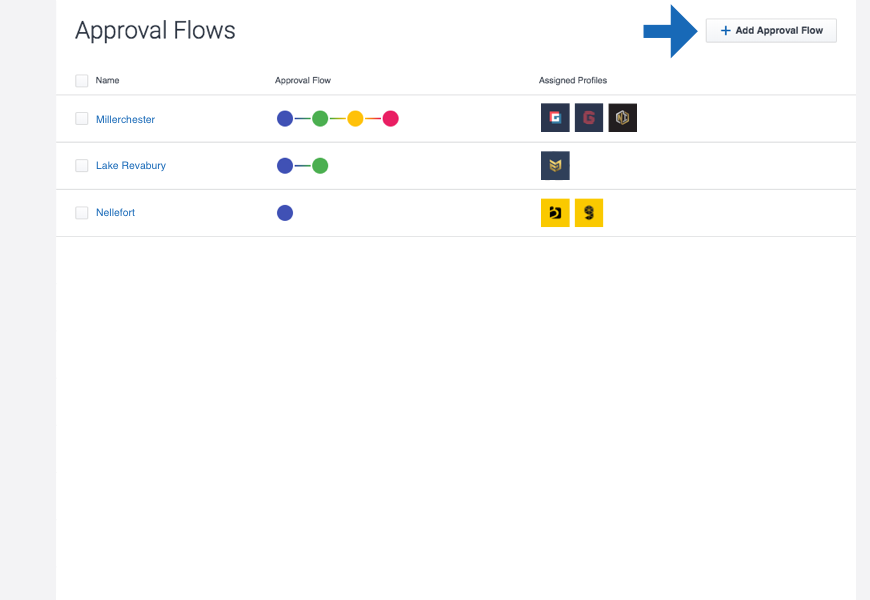Screen dimensions: 870x600
Task: Click the red G profile icon
Action: pos(589,118)
